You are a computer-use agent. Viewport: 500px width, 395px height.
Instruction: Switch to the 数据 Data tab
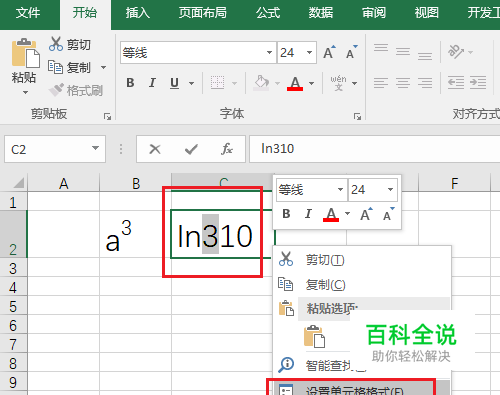pyautogui.click(x=321, y=13)
